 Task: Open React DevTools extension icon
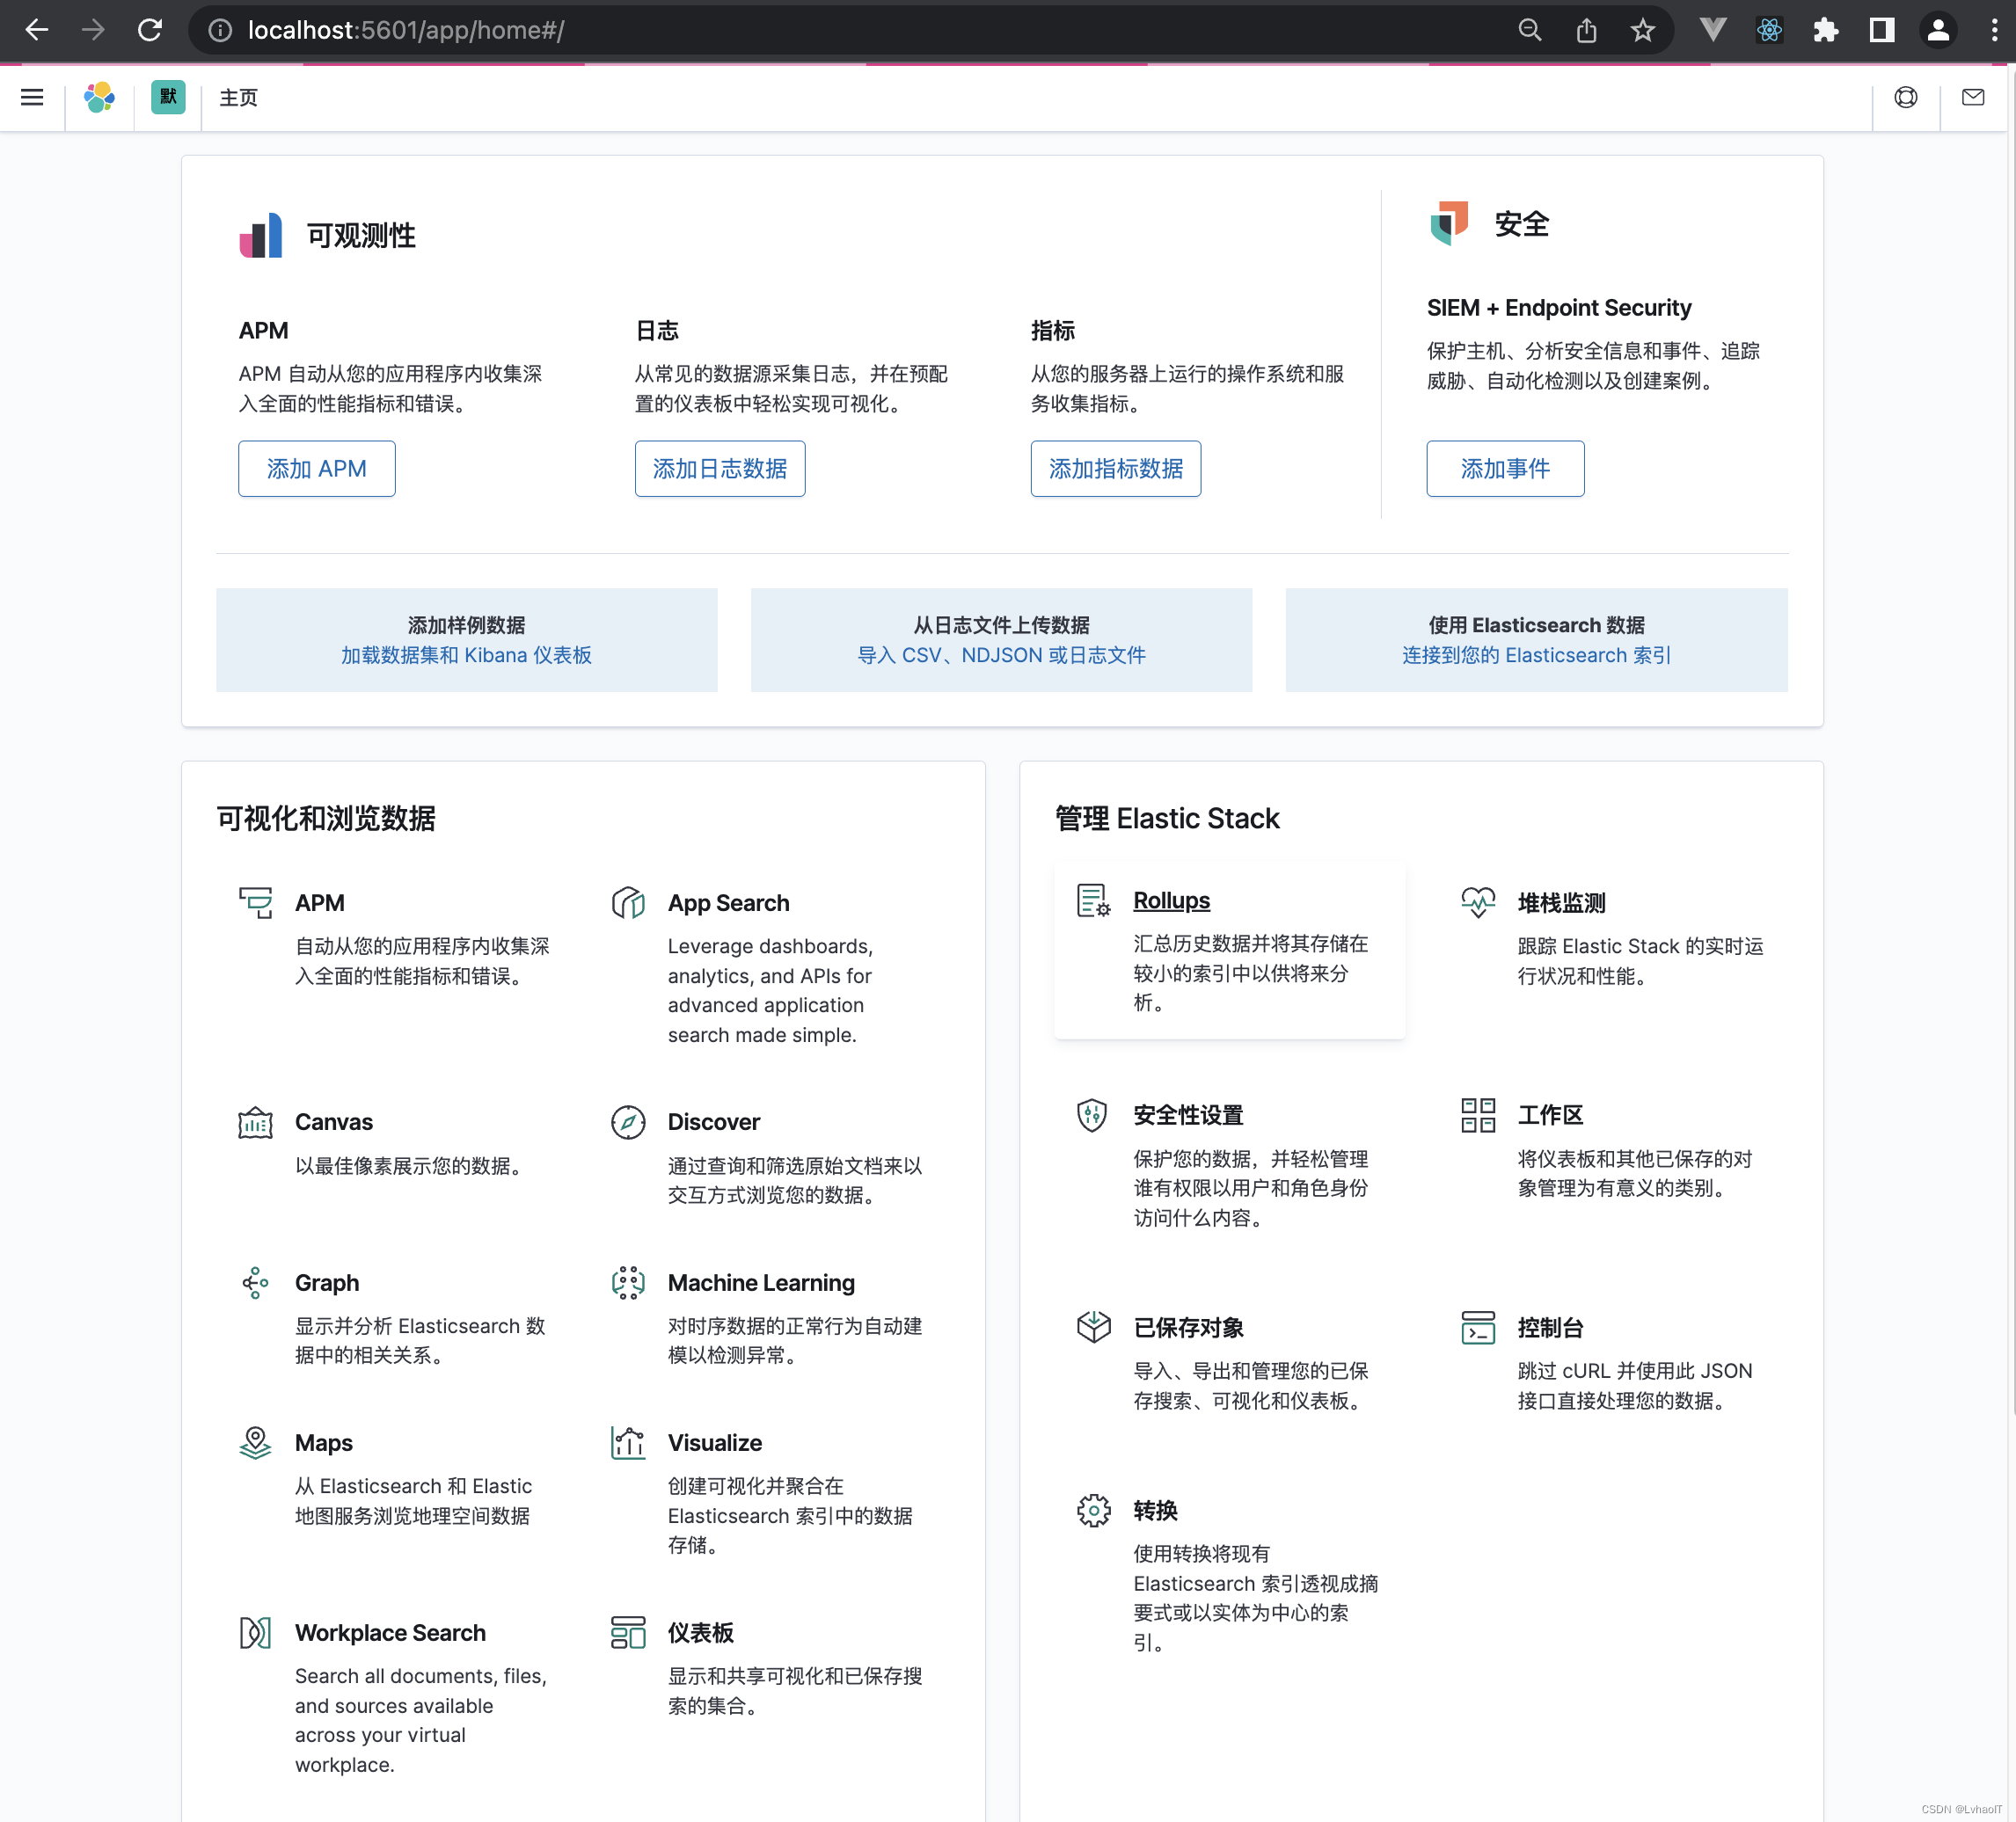(1769, 30)
